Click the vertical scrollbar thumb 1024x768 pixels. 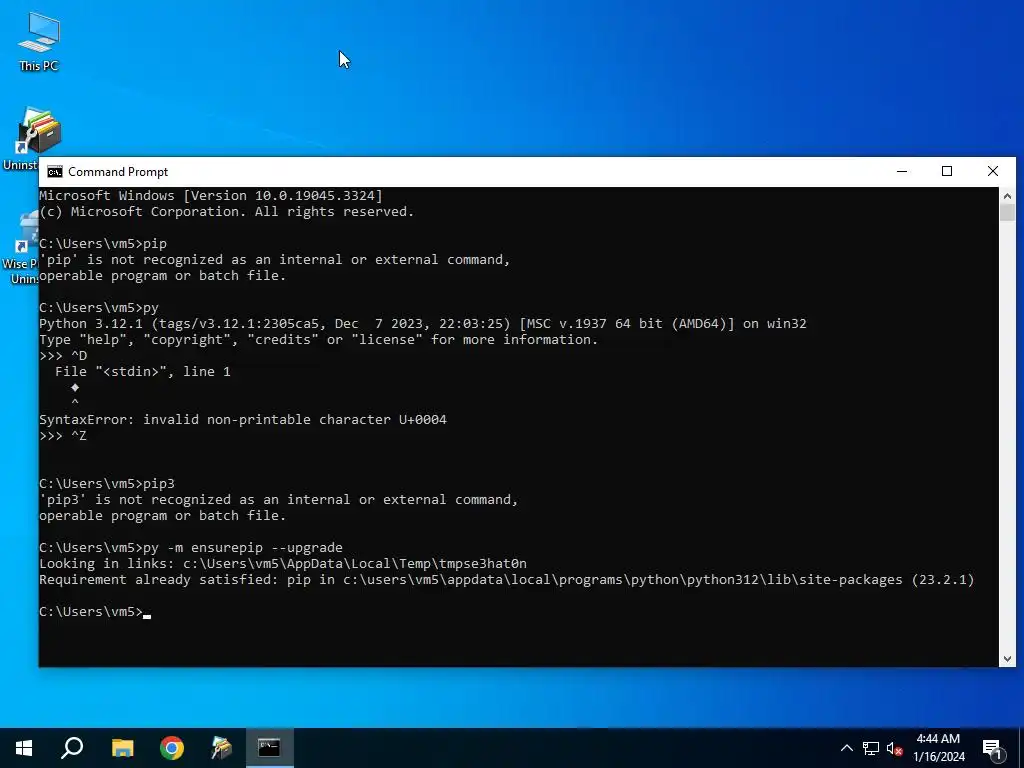tap(1007, 213)
